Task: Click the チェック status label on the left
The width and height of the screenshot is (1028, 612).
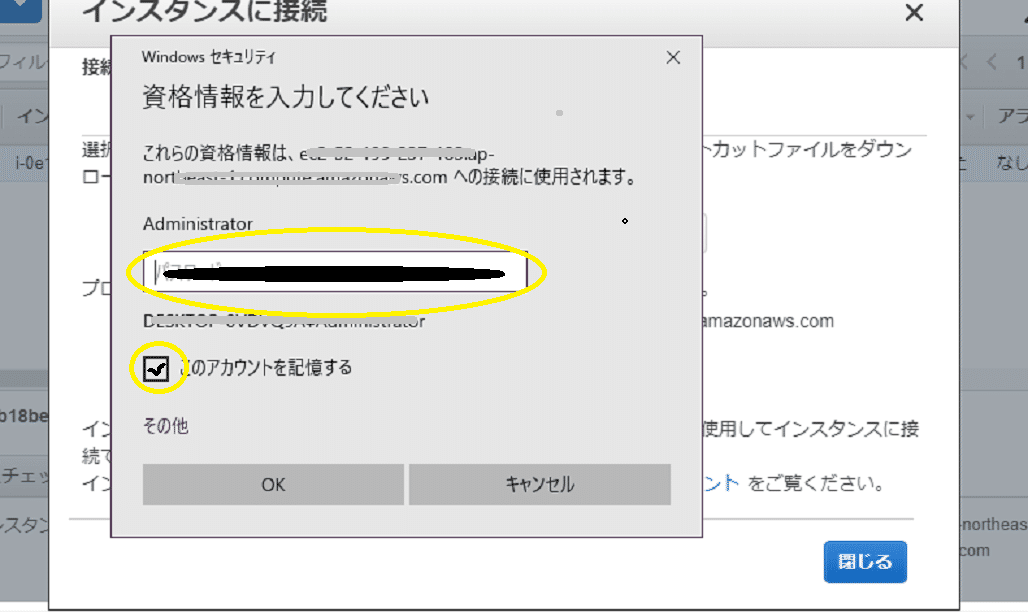Action: pyautogui.click(x=20, y=478)
